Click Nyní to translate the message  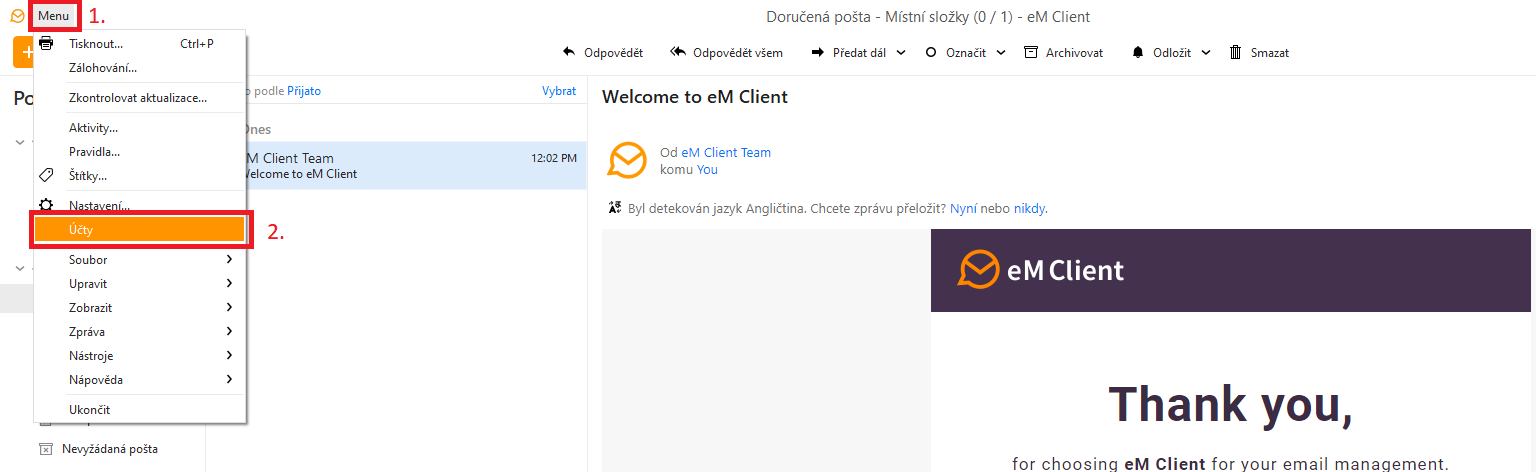(964, 209)
